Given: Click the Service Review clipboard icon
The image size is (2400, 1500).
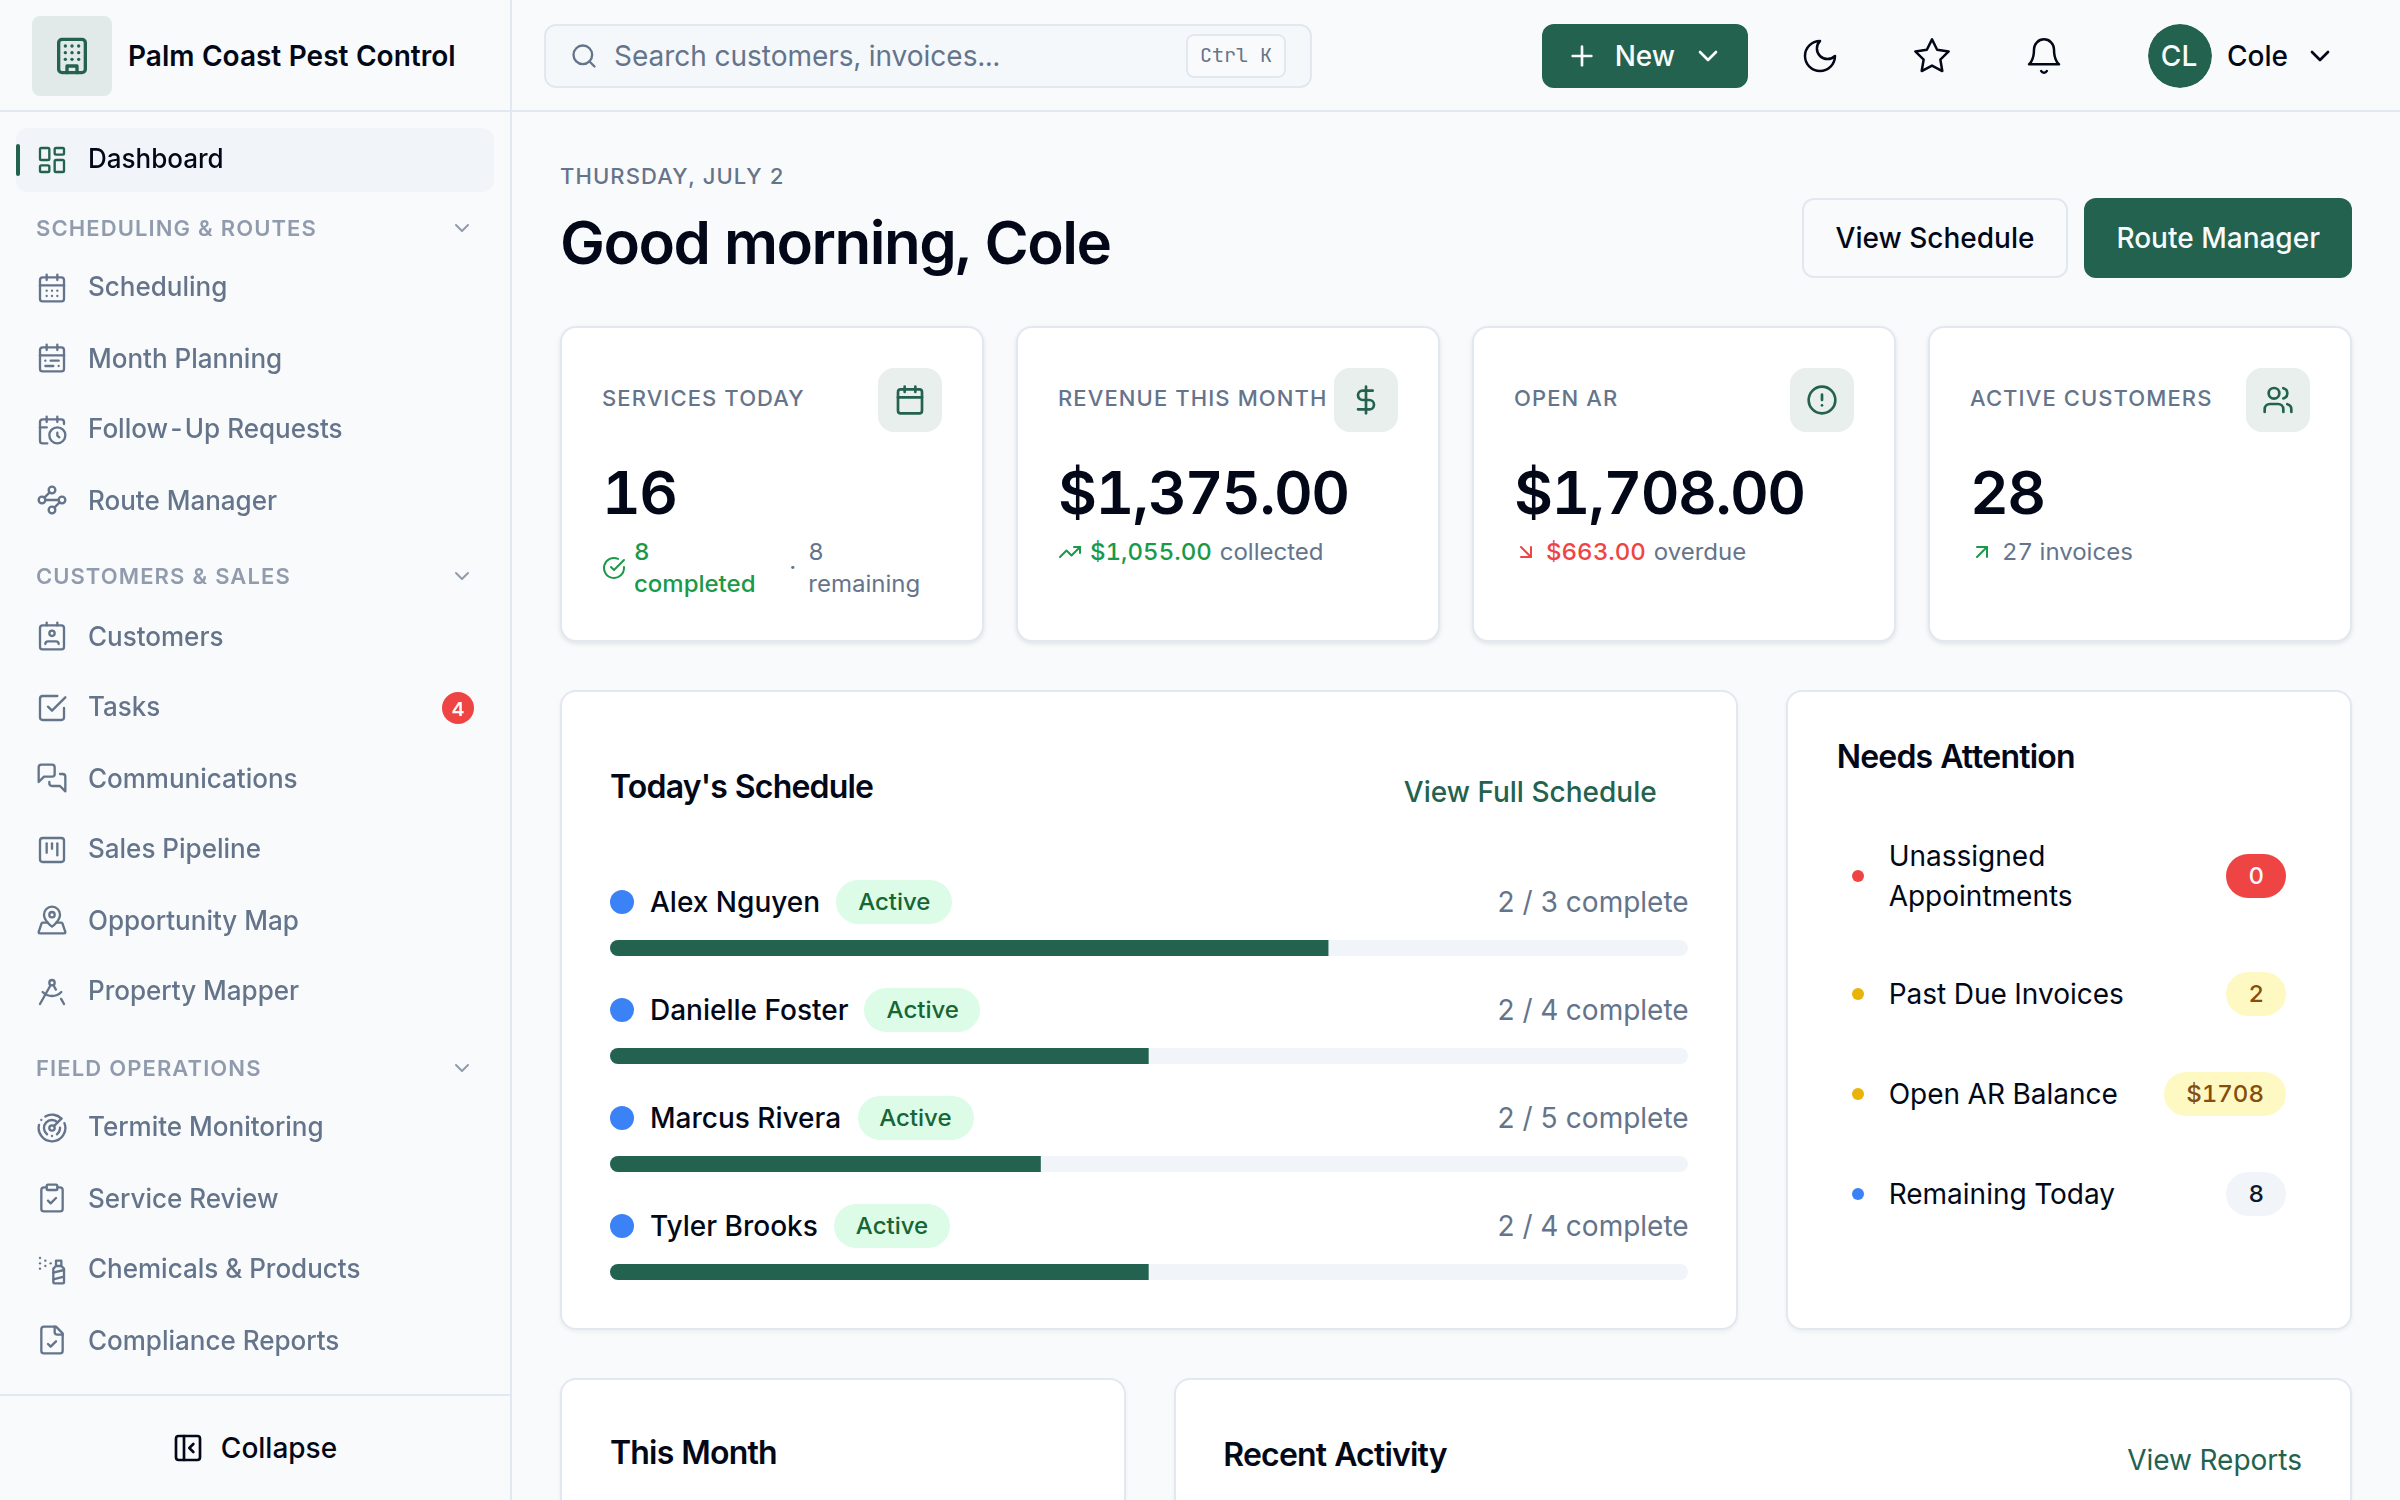Looking at the screenshot, I should (52, 1198).
